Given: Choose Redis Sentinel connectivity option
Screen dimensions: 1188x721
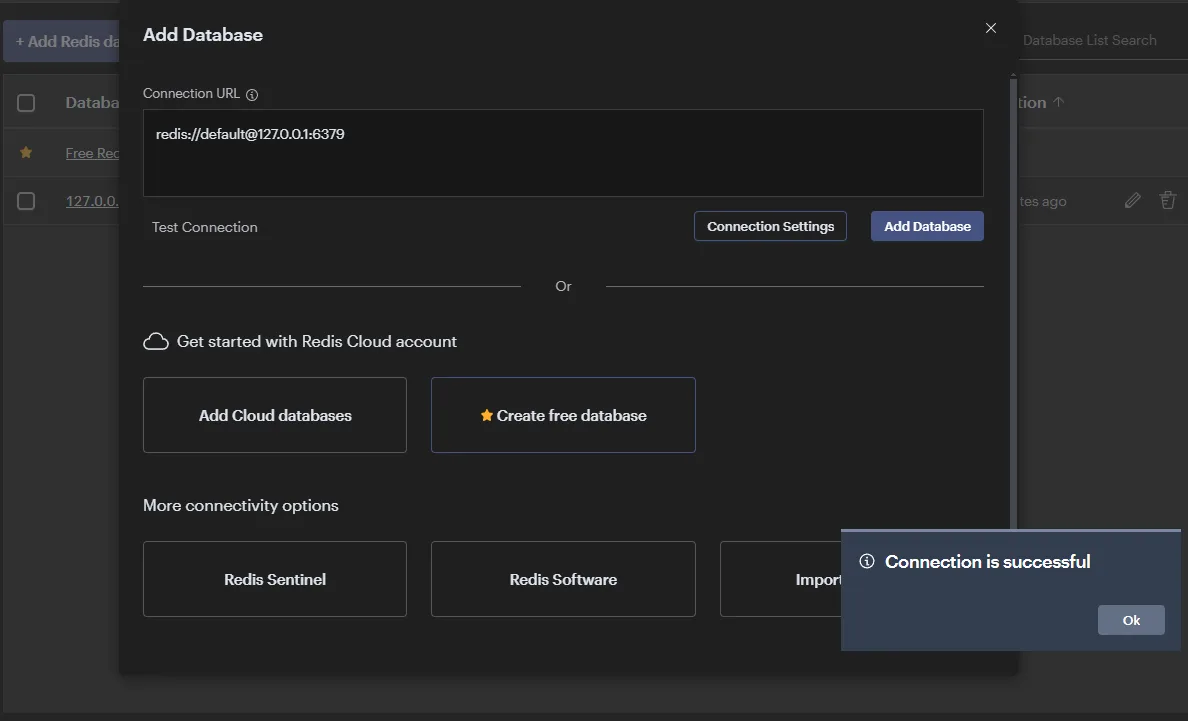Looking at the screenshot, I should (x=275, y=579).
